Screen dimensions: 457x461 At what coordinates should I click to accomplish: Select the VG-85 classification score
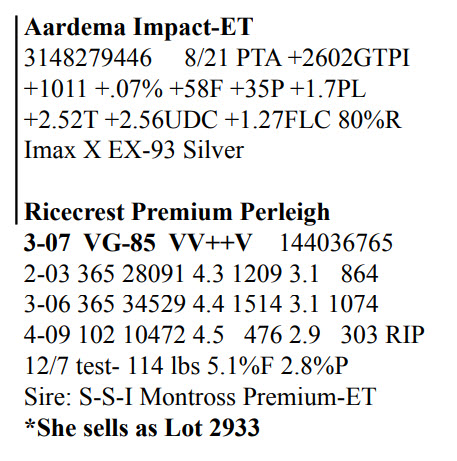click(119, 243)
